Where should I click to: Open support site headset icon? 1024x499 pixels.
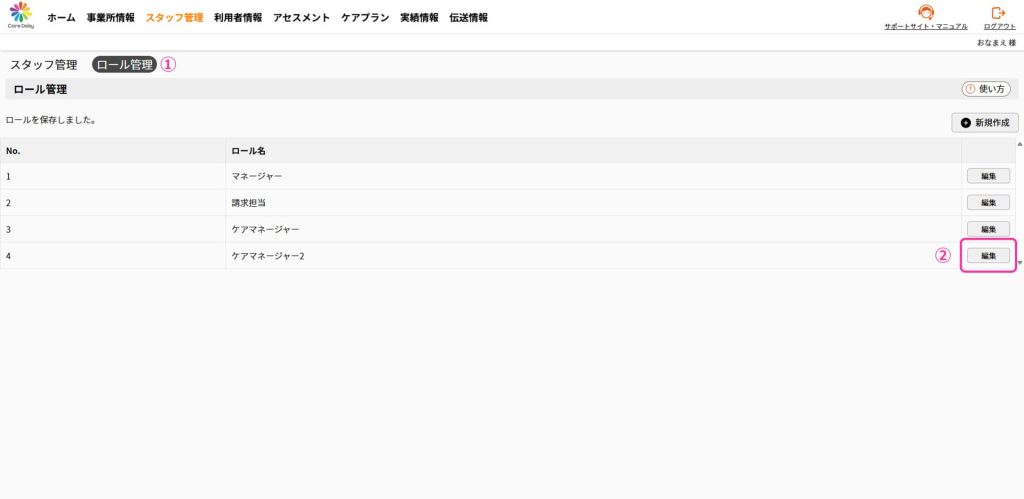(x=925, y=12)
